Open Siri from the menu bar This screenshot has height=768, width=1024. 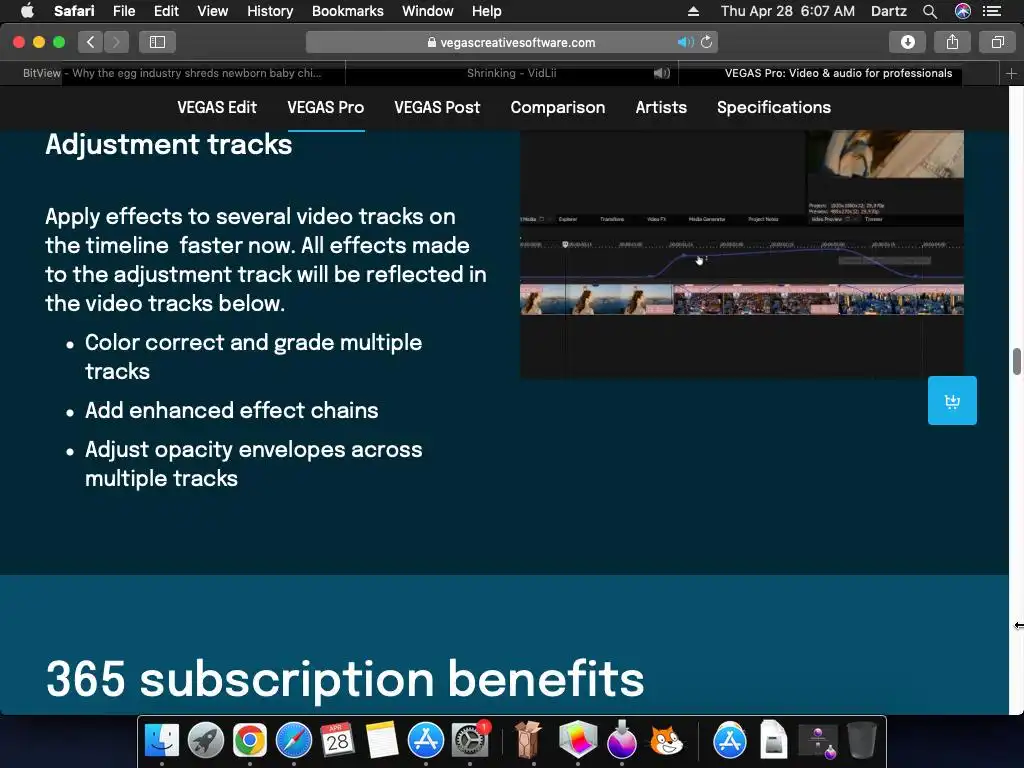[x=963, y=11]
